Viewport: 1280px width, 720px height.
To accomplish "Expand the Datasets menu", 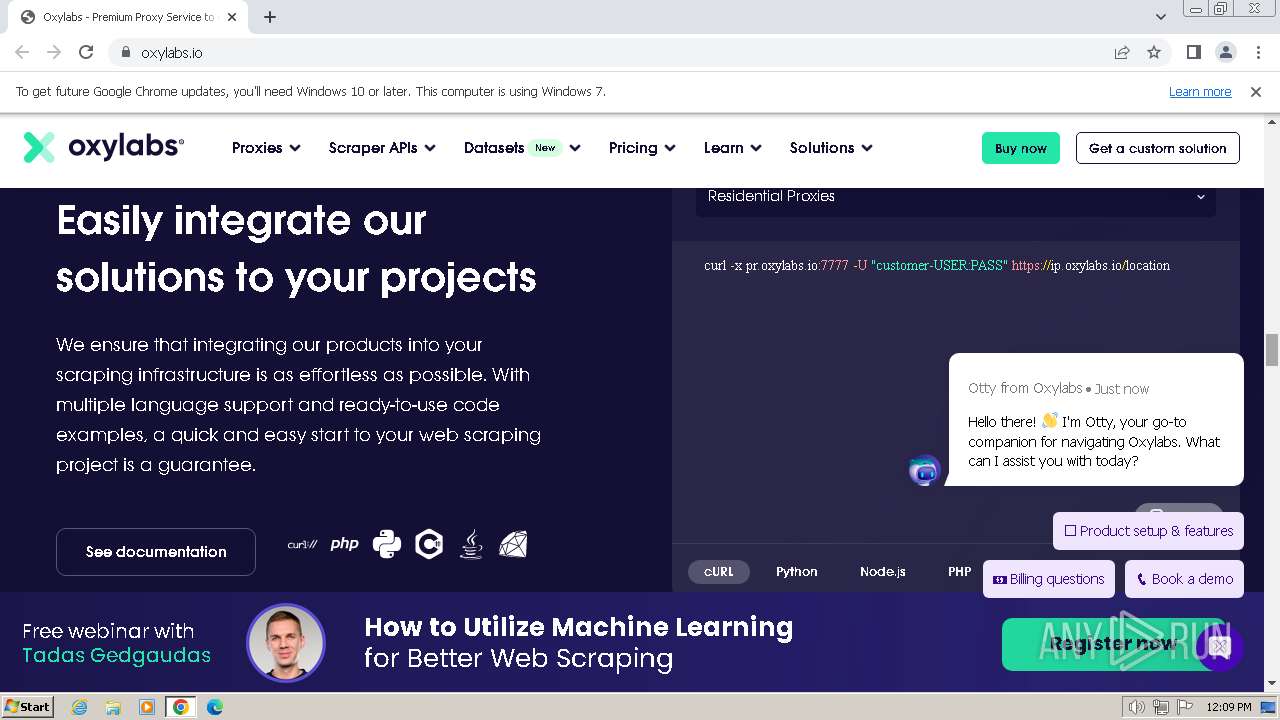I will [x=522, y=147].
